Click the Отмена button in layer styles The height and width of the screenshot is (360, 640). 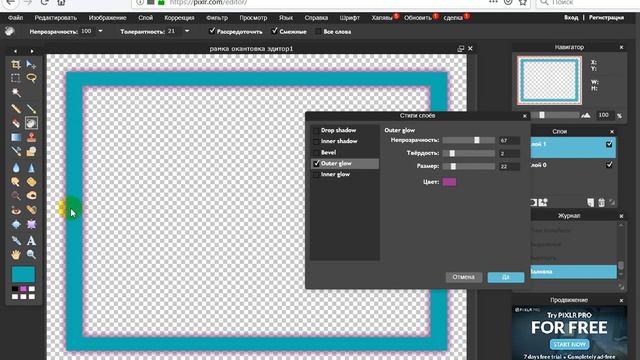464,277
